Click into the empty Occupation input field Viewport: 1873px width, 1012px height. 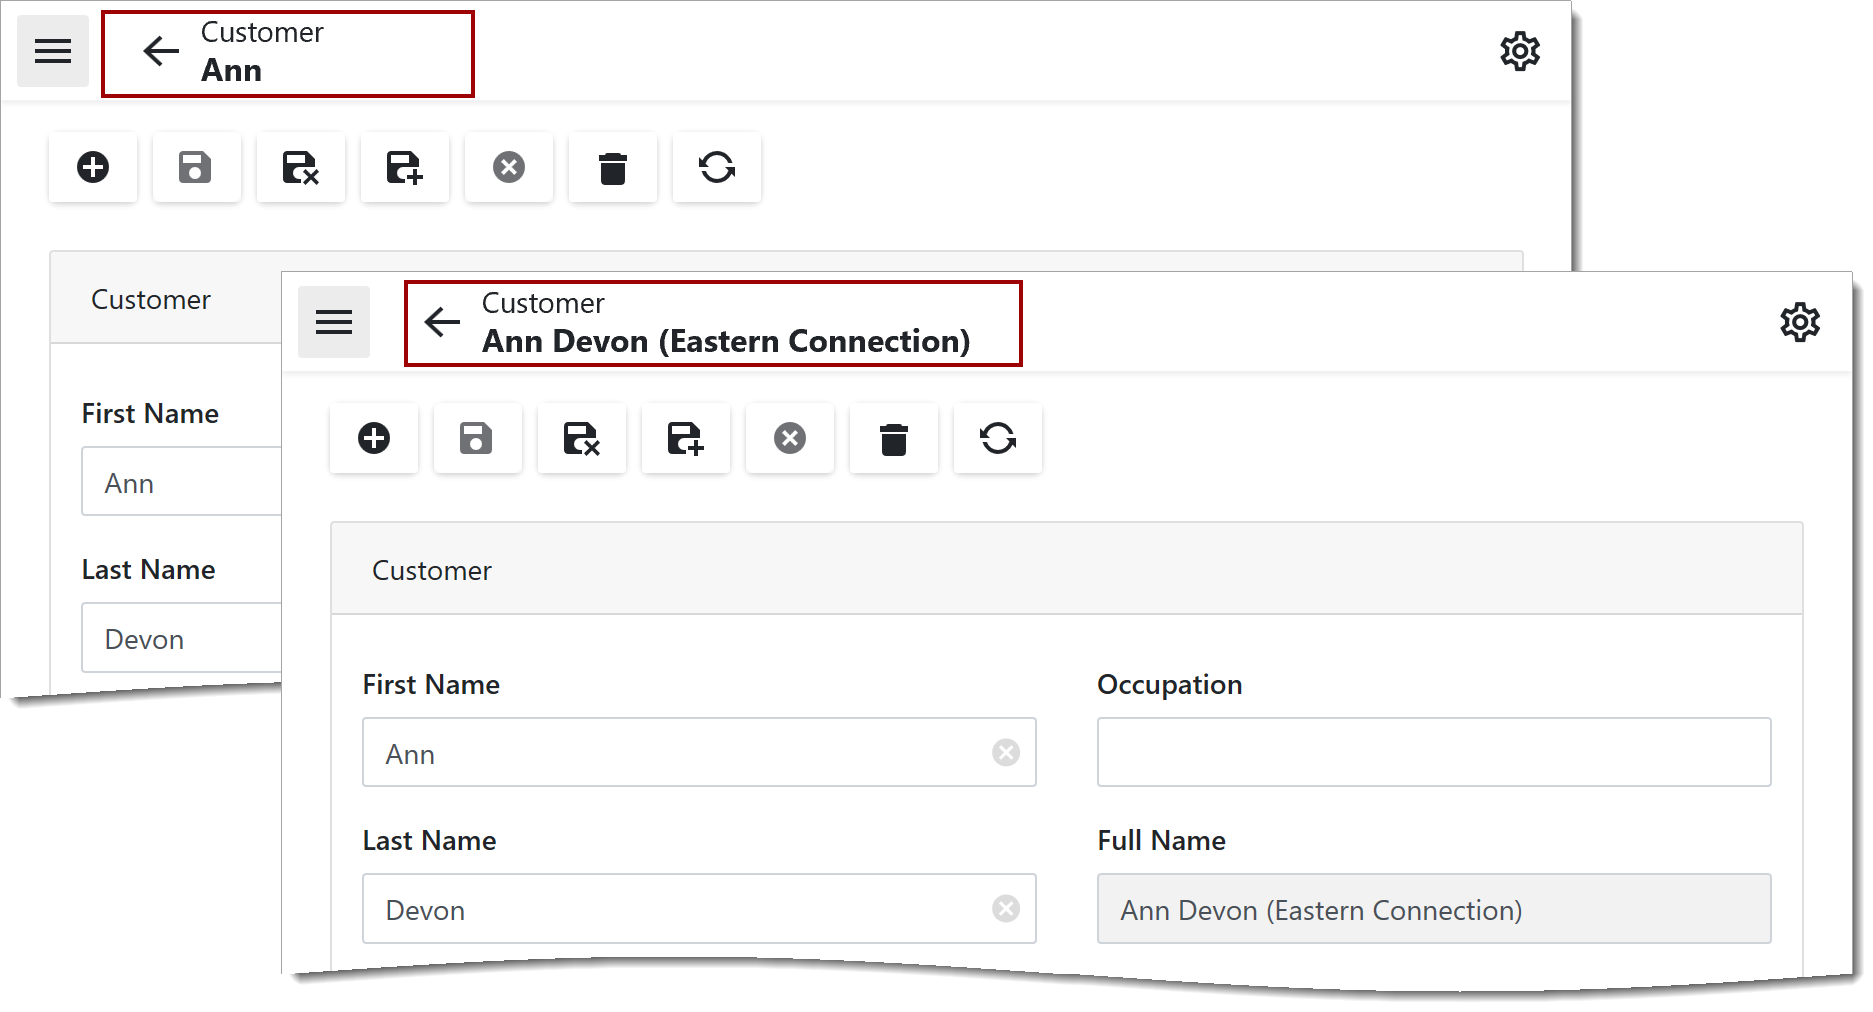click(x=1433, y=752)
